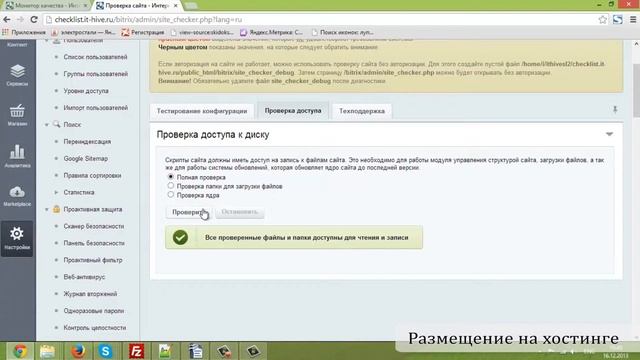Screen dimensions: 640x360
Task: Open Контроль целостности menu item
Action: pos(95,328)
